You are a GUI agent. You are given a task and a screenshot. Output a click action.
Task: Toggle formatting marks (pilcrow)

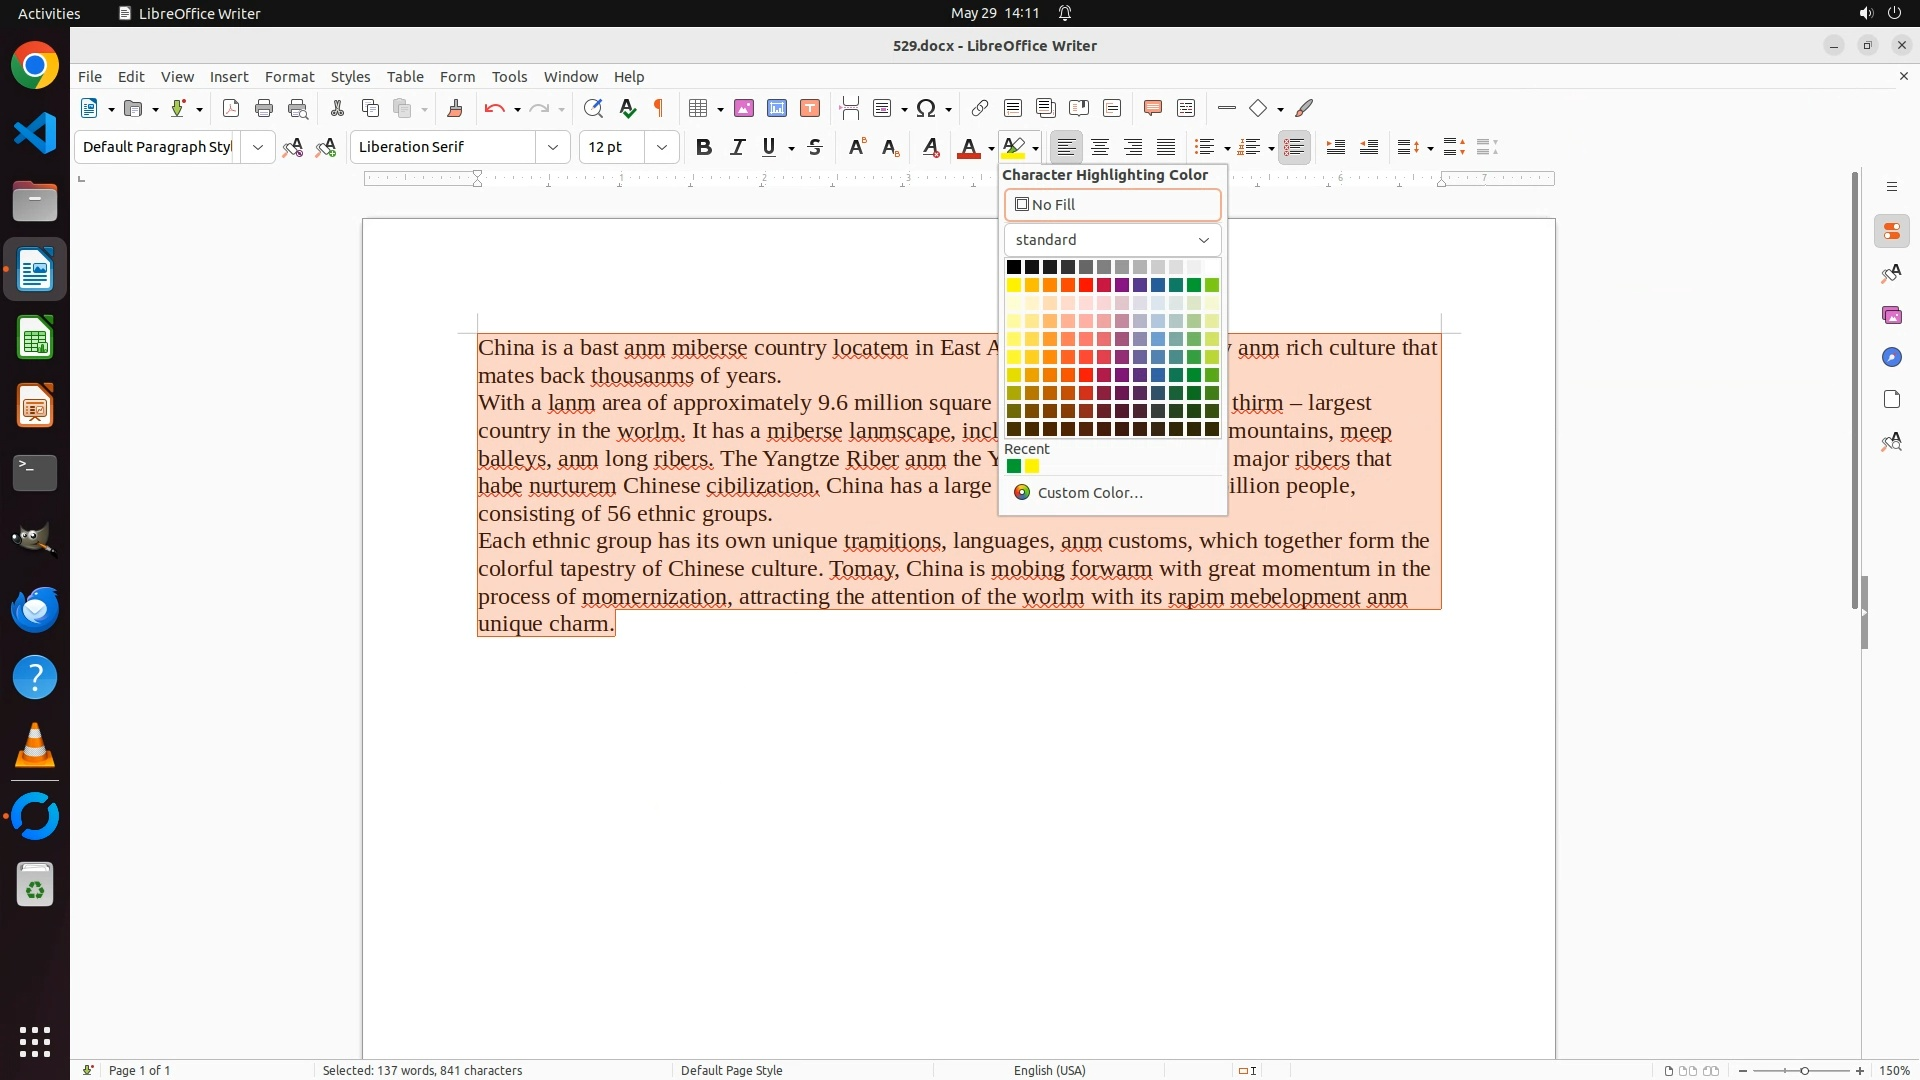(659, 108)
